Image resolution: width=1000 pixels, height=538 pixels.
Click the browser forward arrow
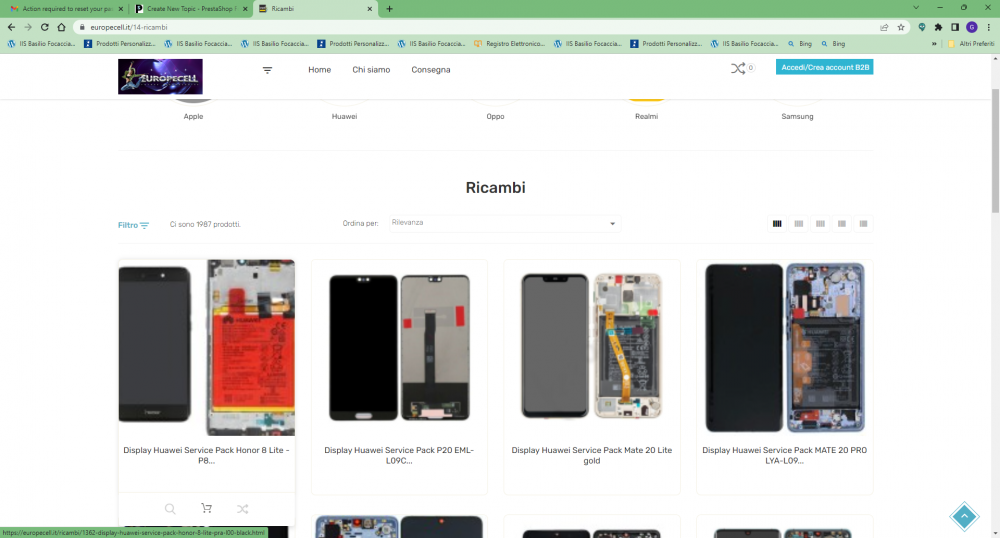[28, 27]
